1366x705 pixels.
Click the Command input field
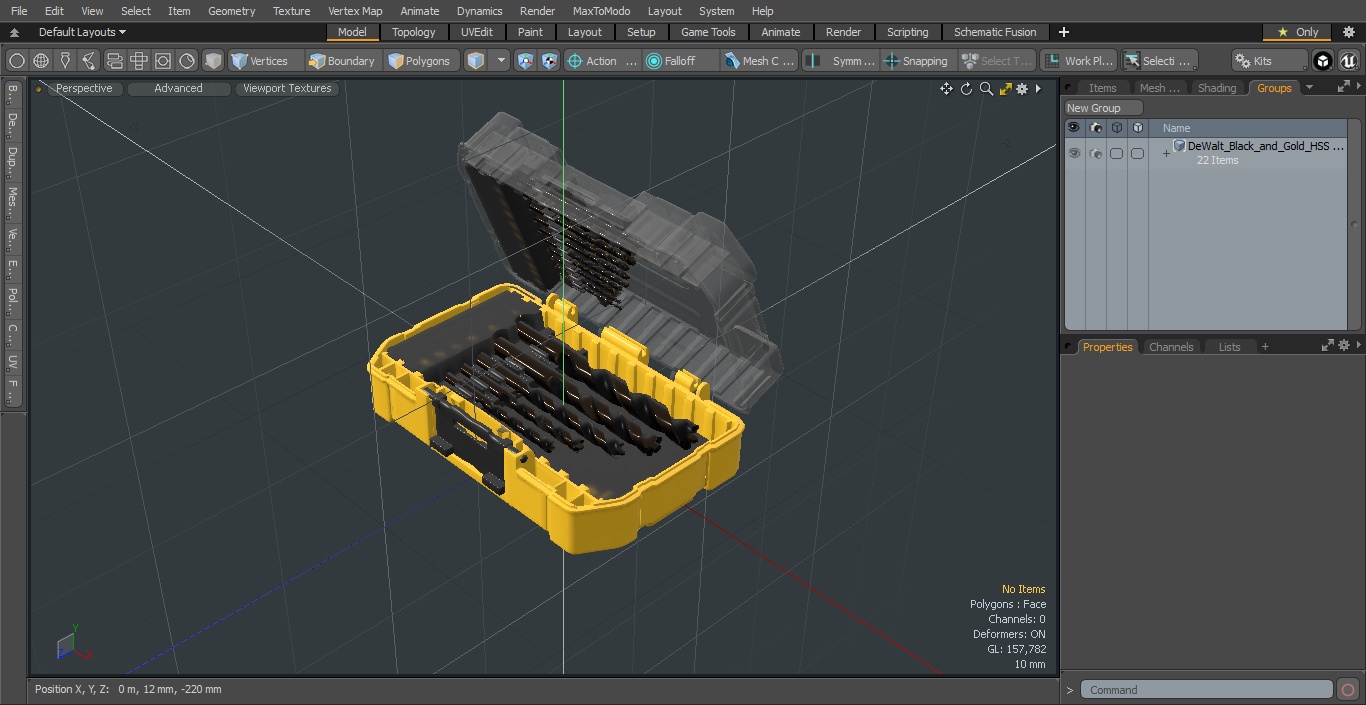1207,690
